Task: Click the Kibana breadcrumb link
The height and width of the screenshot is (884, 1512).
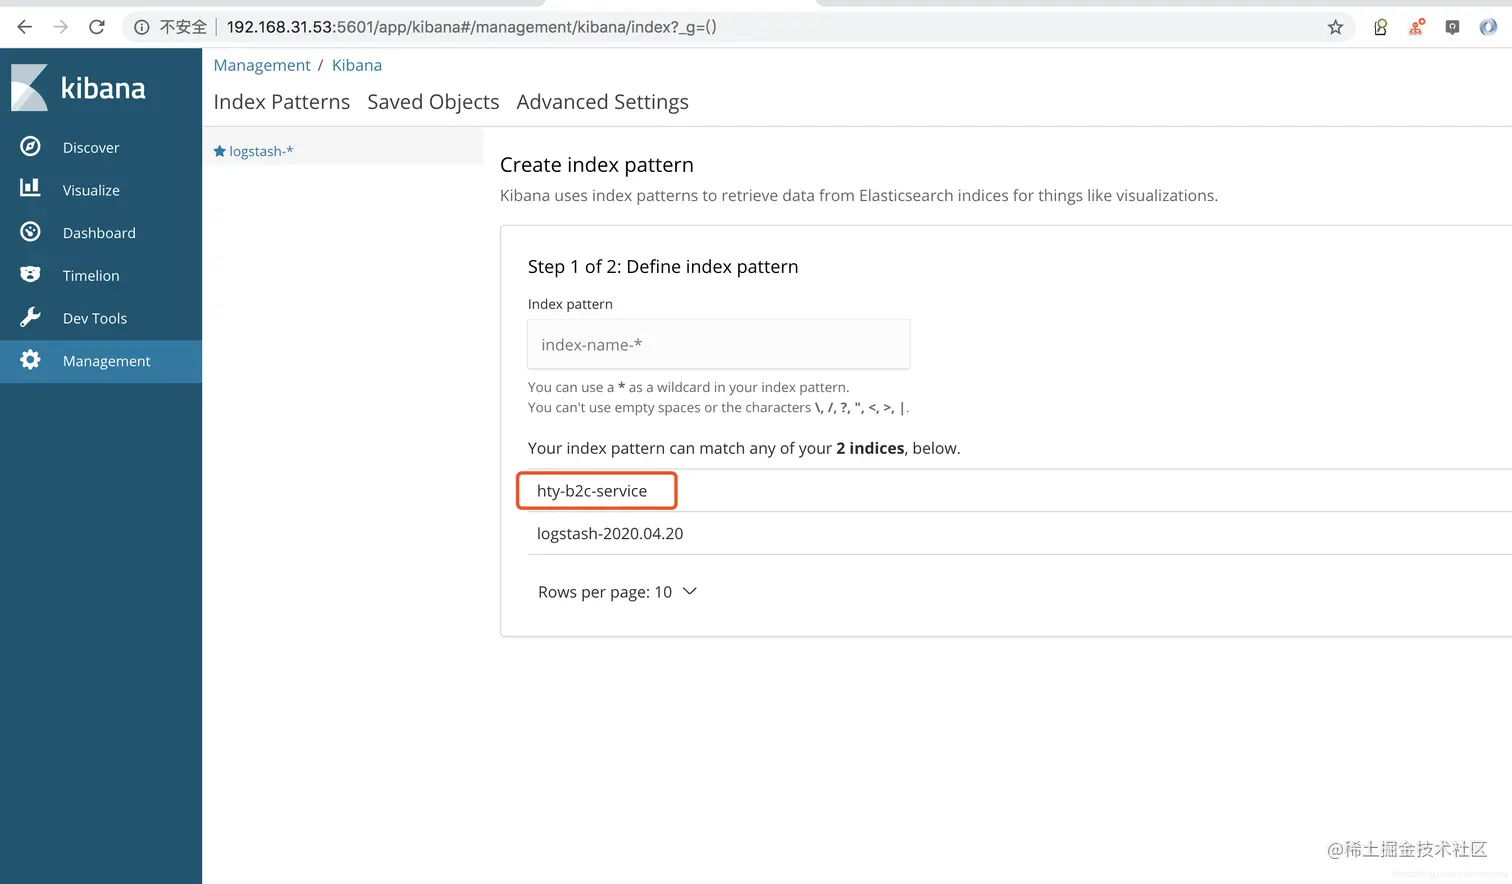Action: pos(357,65)
